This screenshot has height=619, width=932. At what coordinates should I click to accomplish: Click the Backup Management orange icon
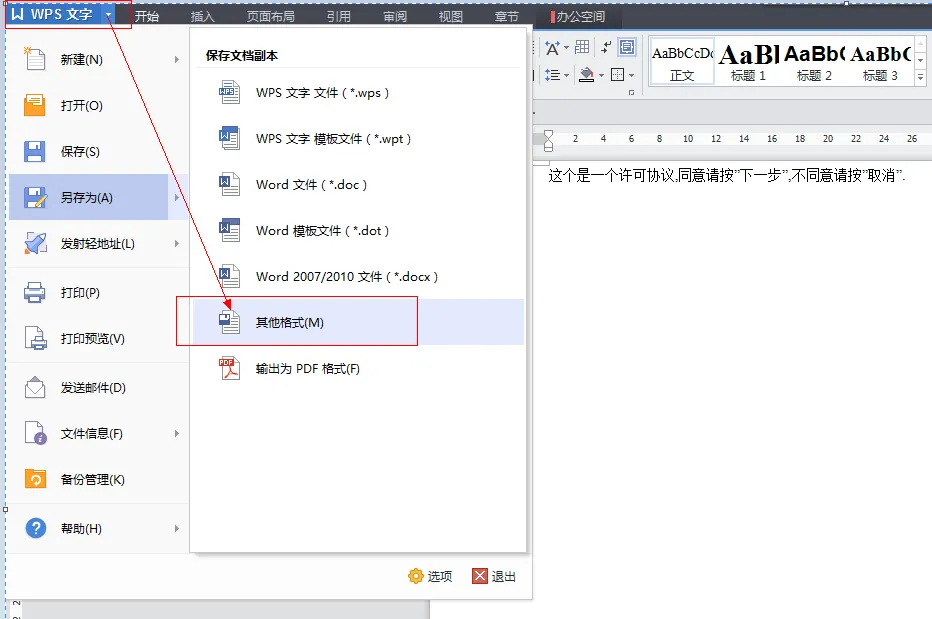pos(35,479)
